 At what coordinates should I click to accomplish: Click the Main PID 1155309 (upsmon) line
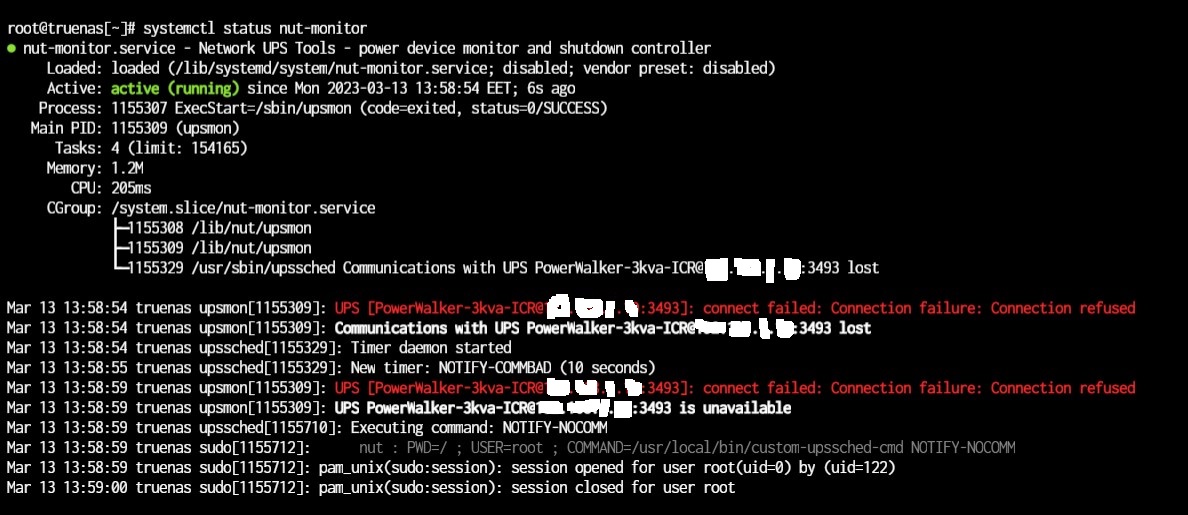[x=135, y=128]
